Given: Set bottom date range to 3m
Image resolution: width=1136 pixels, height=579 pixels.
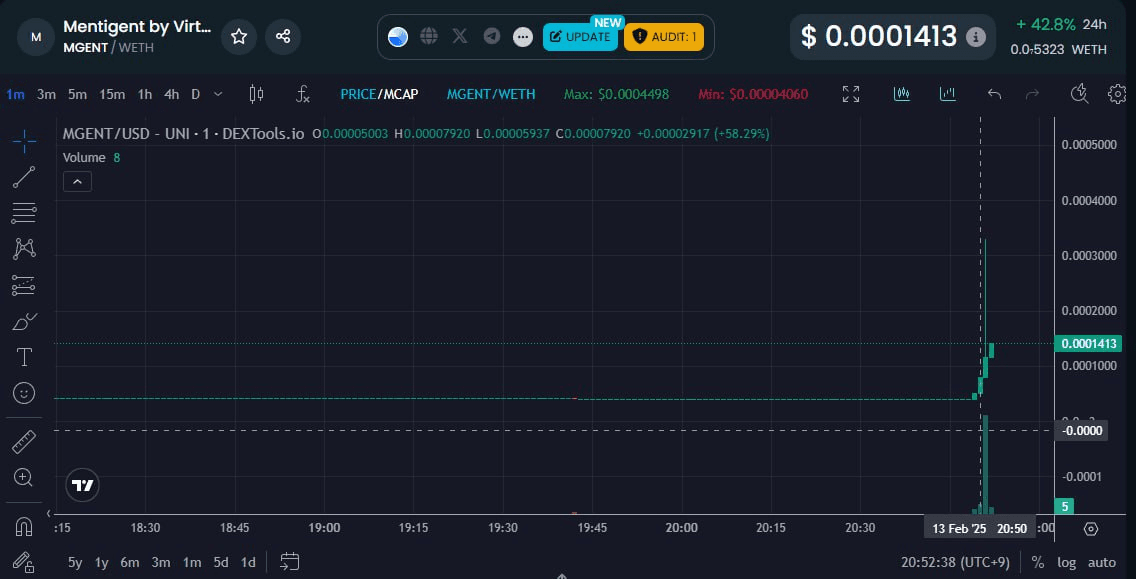Looking at the screenshot, I should pyautogui.click(x=161, y=562).
